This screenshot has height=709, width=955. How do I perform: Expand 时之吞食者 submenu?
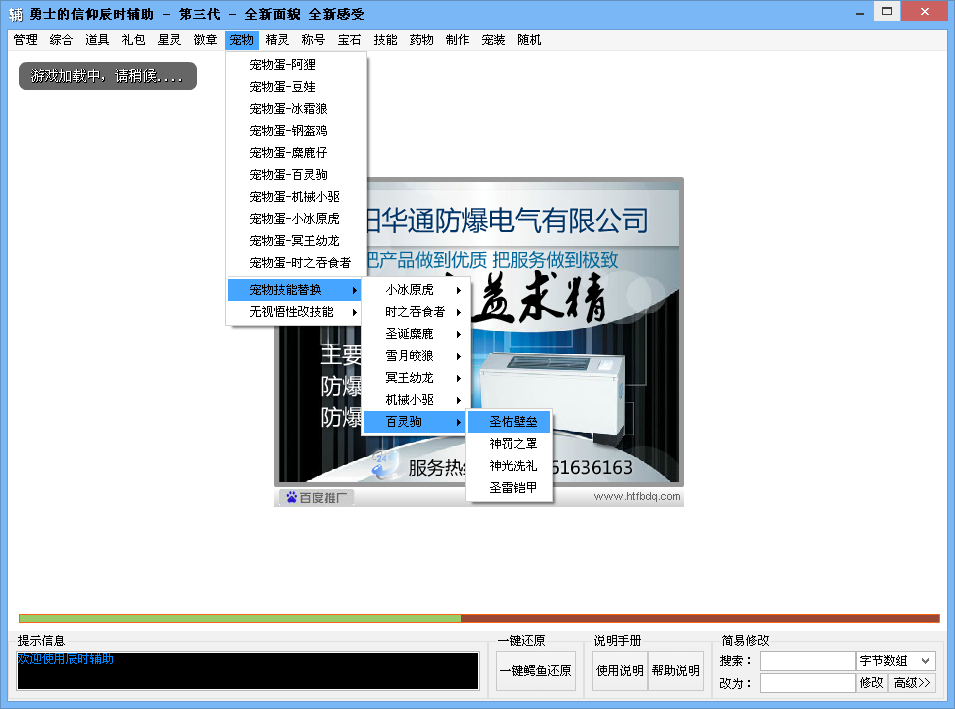click(x=416, y=312)
